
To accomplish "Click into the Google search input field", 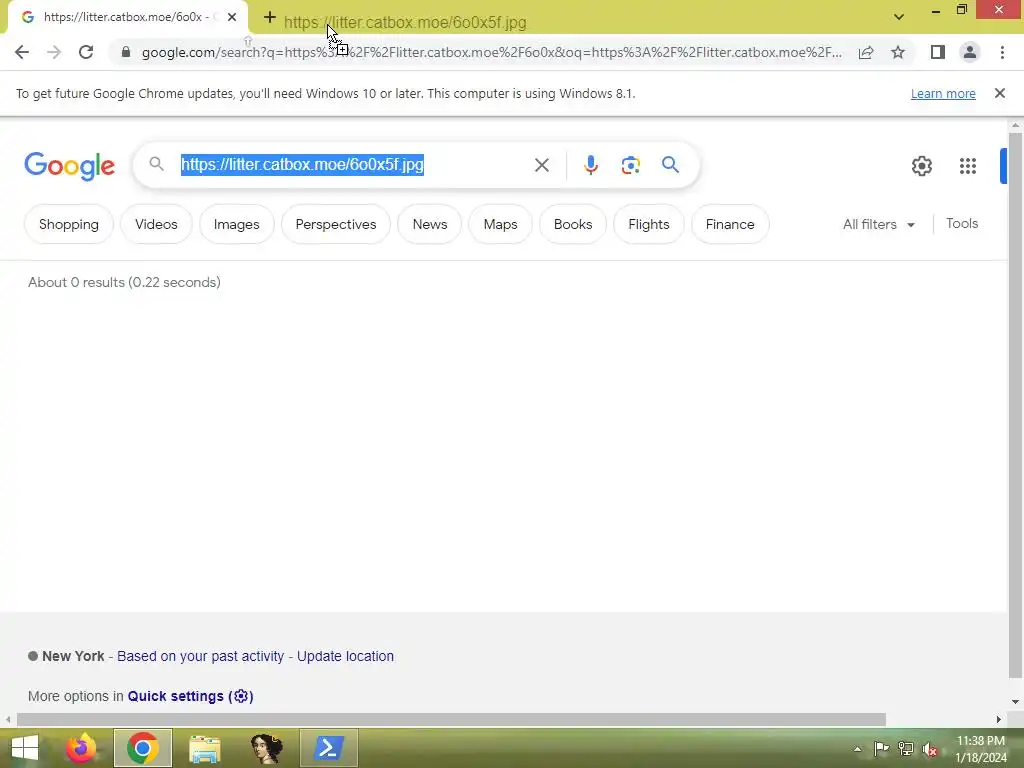I will tap(353, 165).
